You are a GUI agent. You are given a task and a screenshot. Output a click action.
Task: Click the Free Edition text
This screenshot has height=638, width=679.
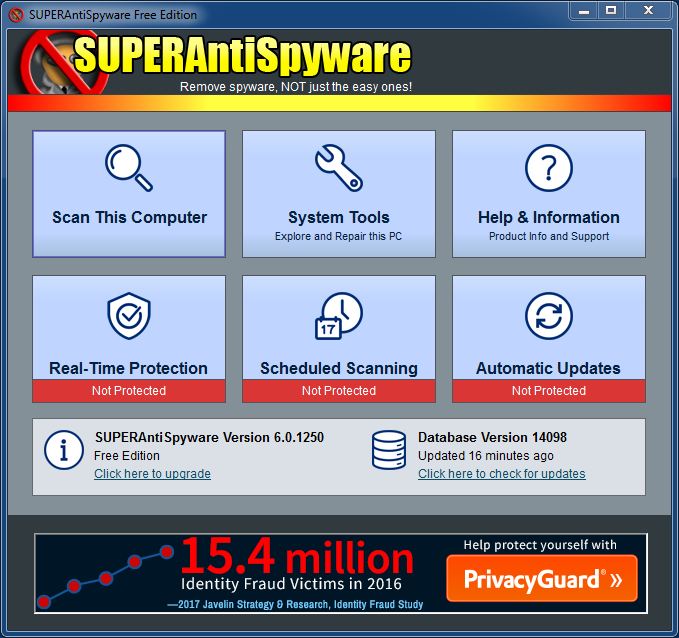click(x=126, y=456)
